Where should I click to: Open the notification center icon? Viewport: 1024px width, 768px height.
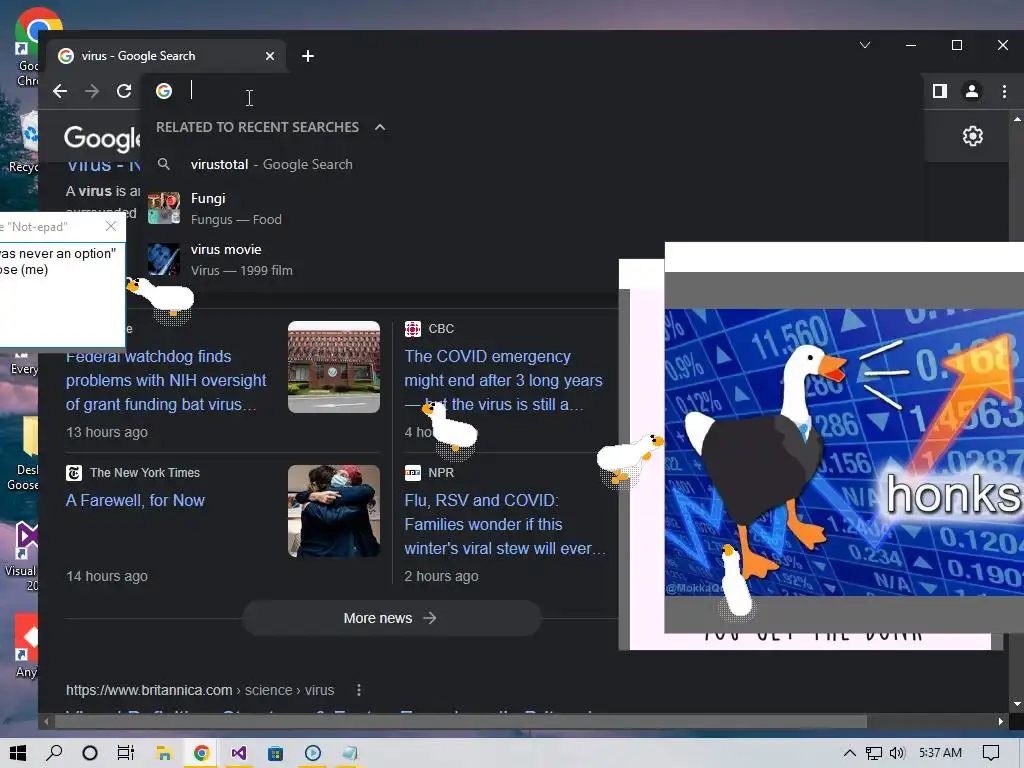[991, 753]
